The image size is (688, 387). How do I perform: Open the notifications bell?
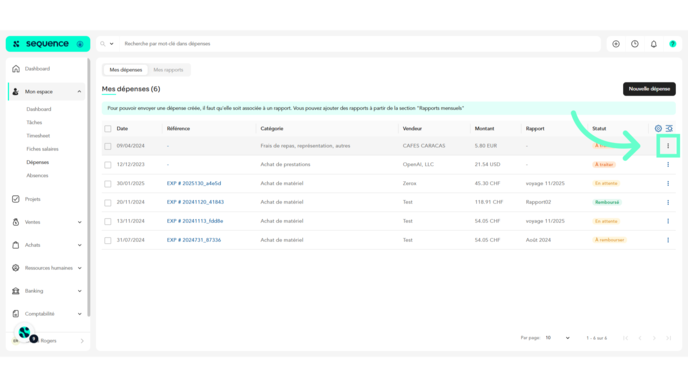pos(654,44)
